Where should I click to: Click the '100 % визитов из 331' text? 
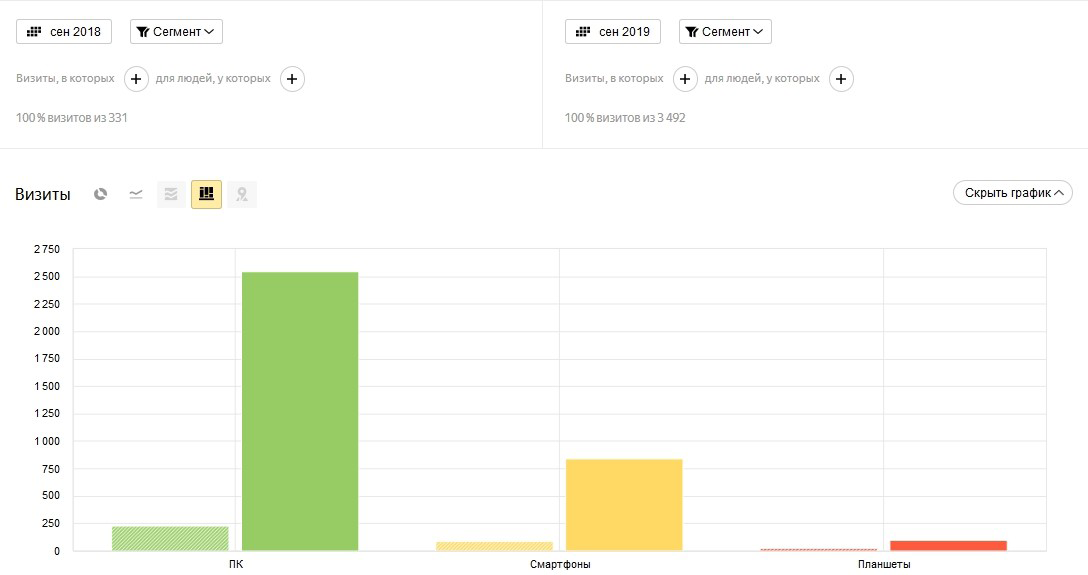pyautogui.click(x=71, y=118)
